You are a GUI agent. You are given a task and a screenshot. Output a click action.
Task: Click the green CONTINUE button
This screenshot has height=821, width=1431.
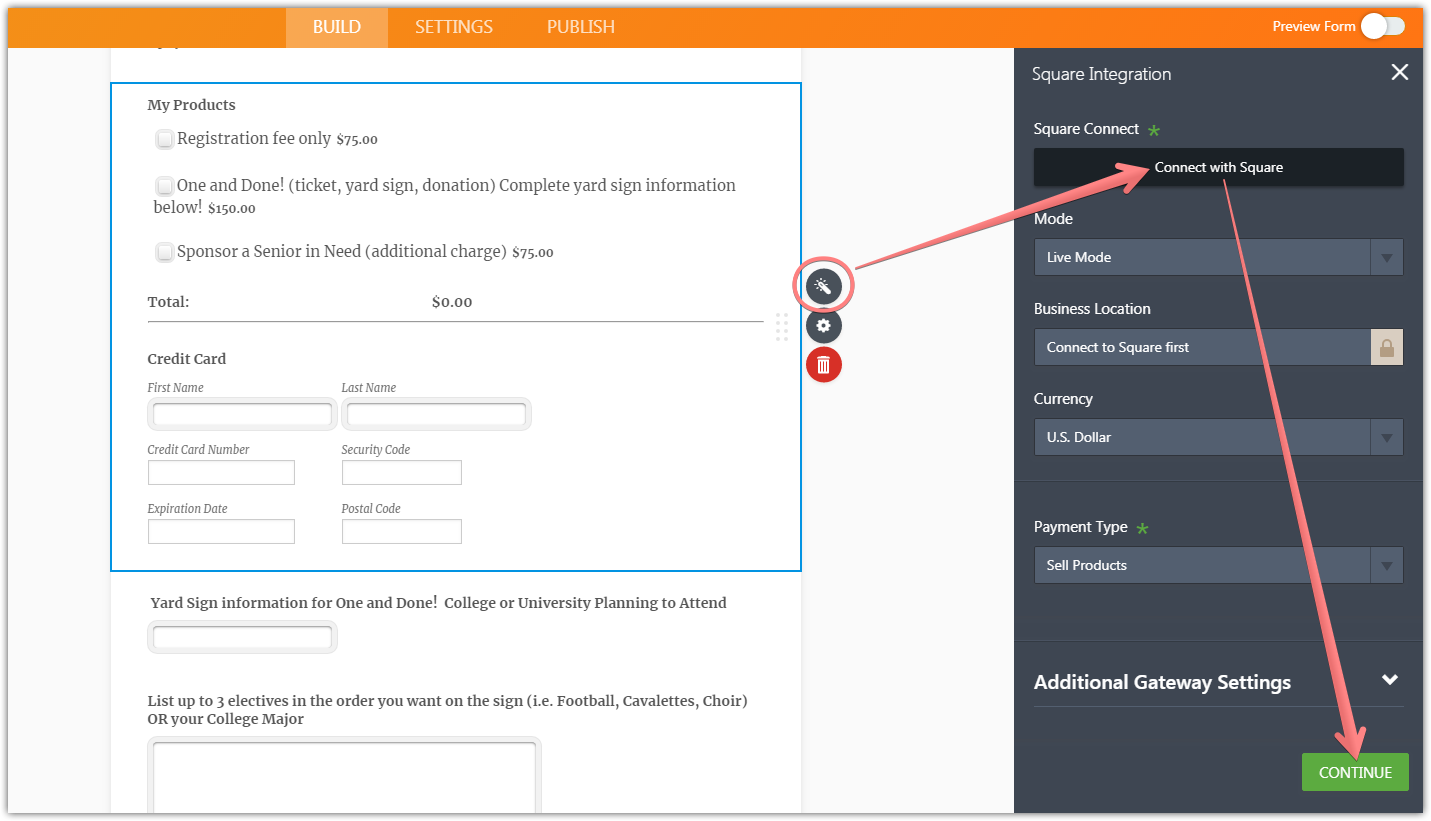click(x=1355, y=772)
